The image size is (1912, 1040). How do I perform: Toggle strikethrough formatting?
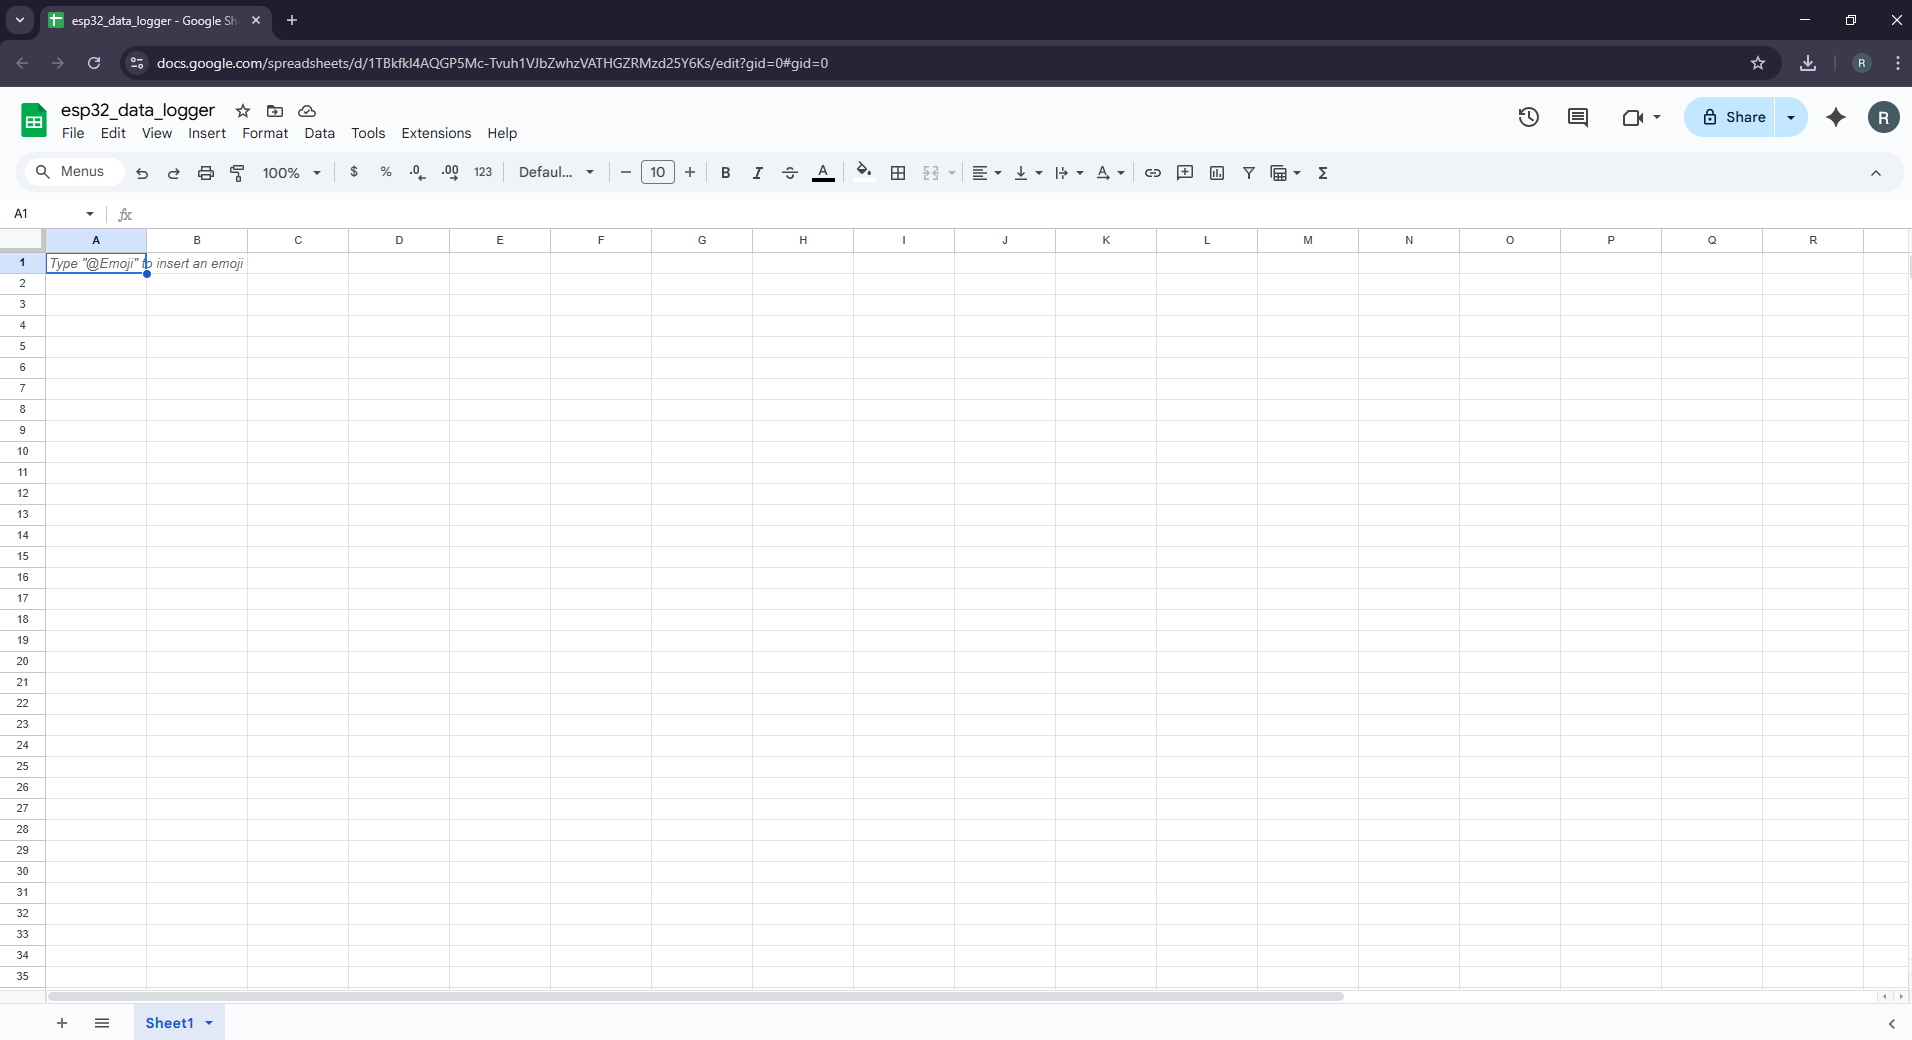[x=790, y=173]
